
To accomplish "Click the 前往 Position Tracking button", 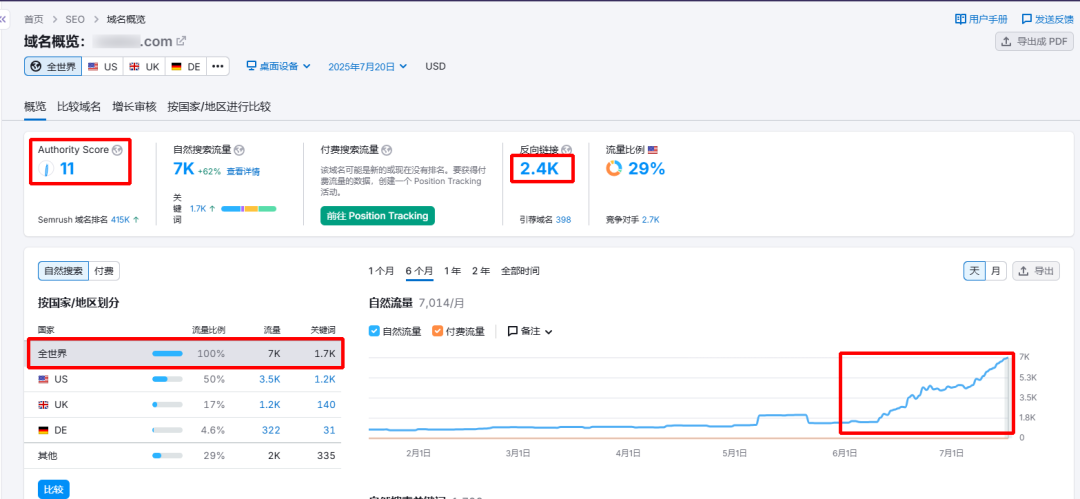I will 377,216.
